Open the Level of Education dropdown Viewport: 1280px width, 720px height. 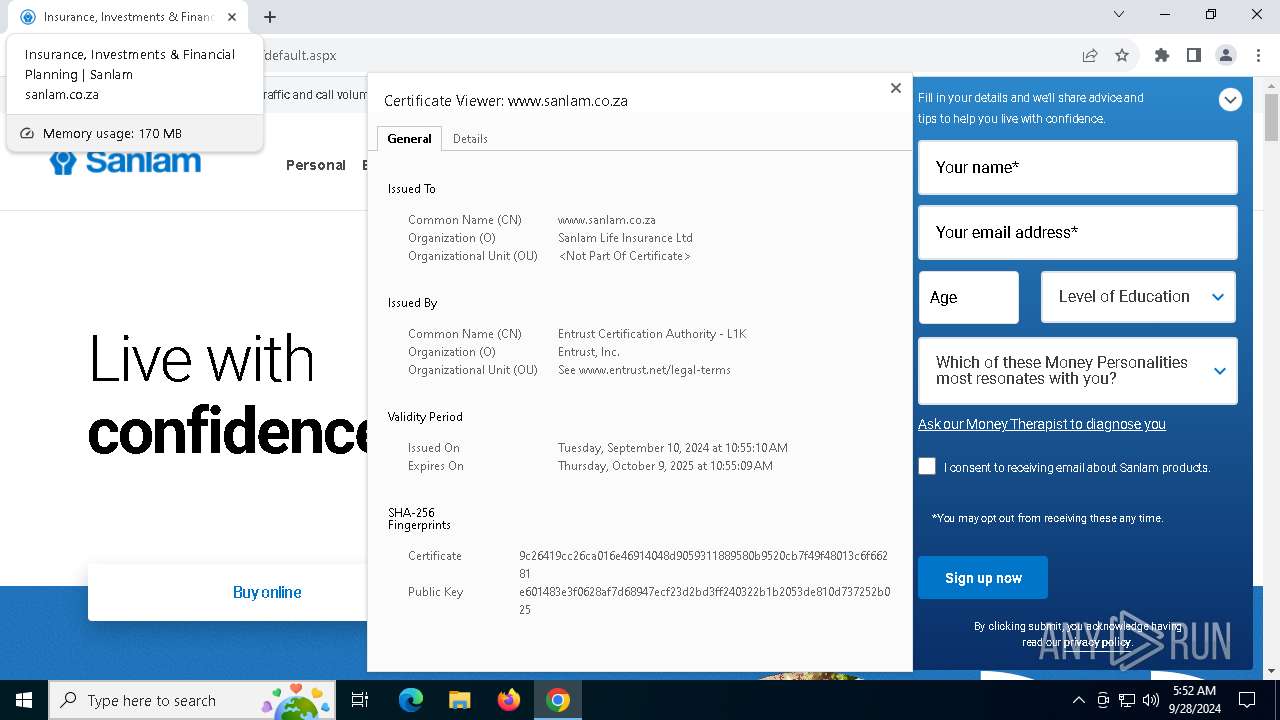(x=1138, y=297)
